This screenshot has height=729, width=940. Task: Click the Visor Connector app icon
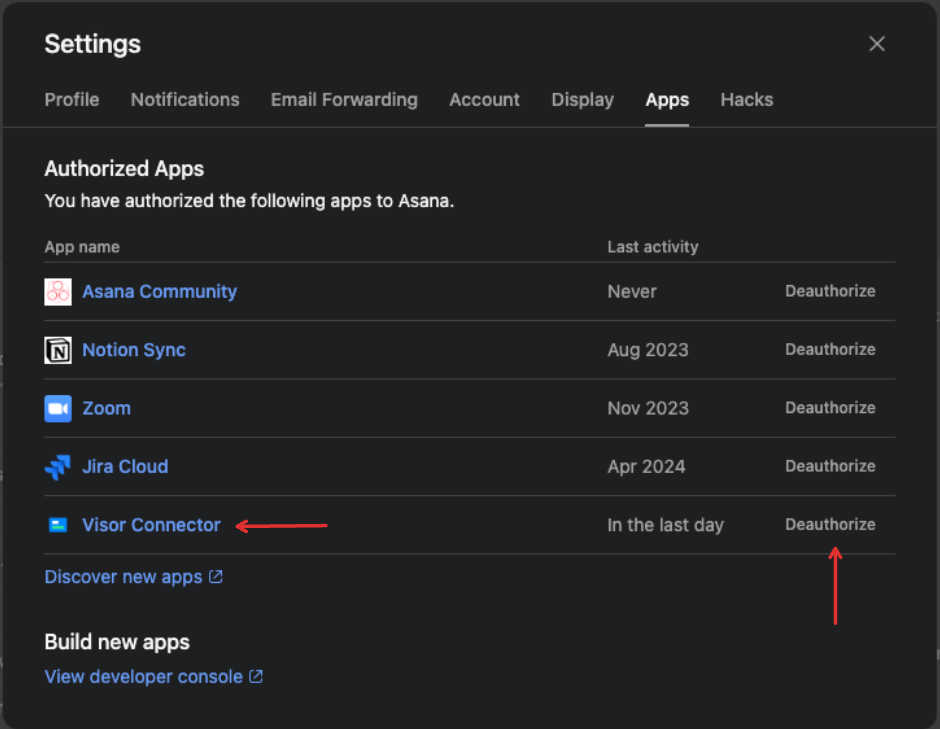pos(58,525)
